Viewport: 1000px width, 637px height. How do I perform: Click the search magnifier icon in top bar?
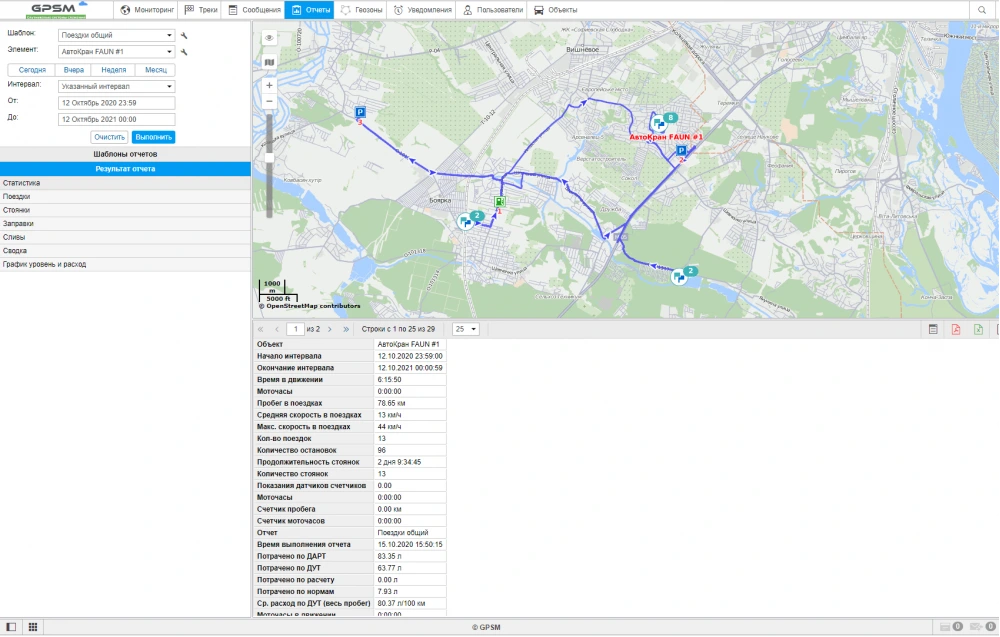982,10
